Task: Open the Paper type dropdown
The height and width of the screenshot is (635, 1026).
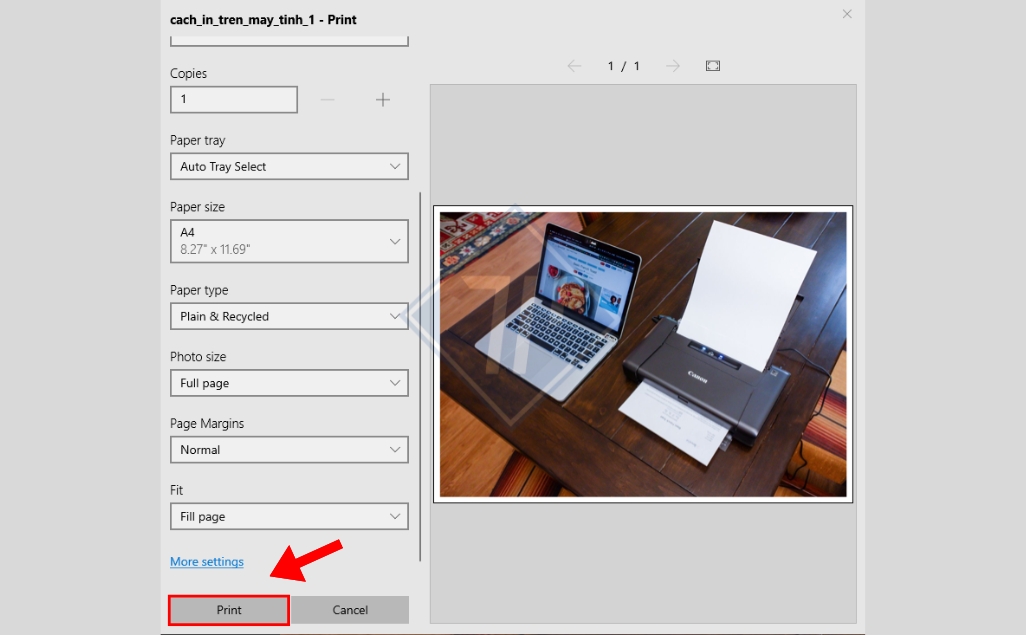Action: point(289,317)
